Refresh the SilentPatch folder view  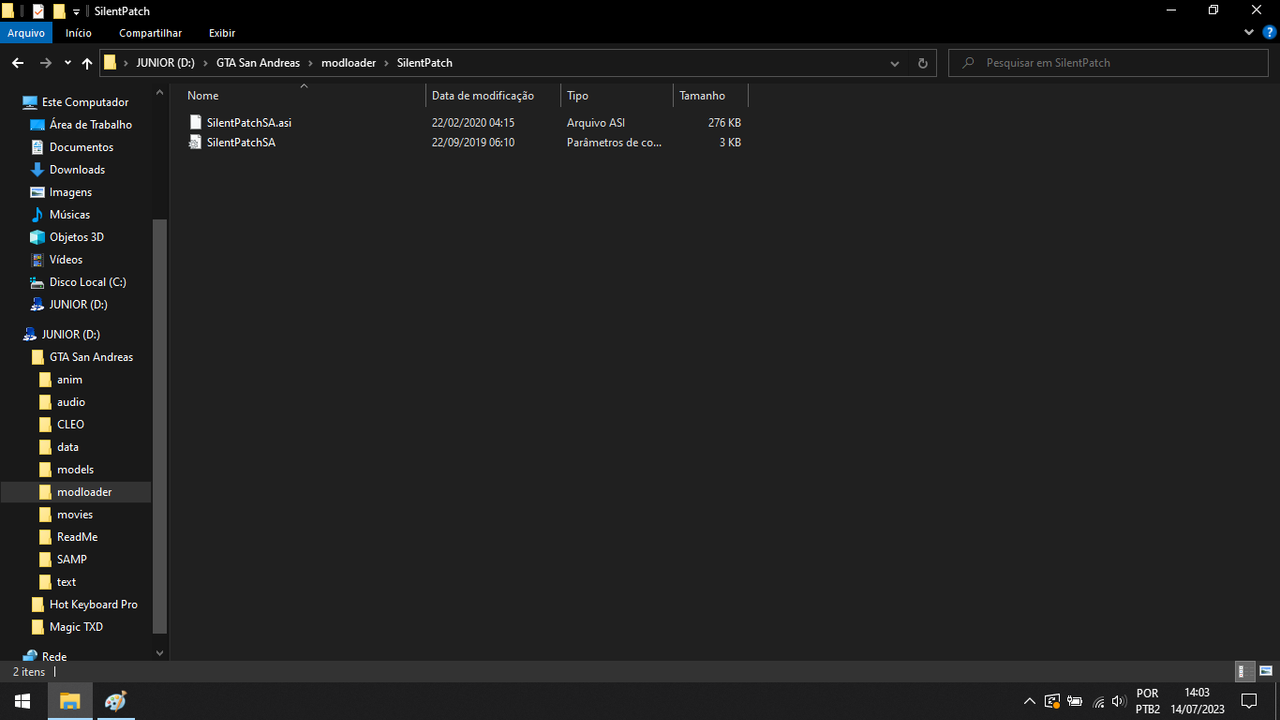[x=922, y=62]
